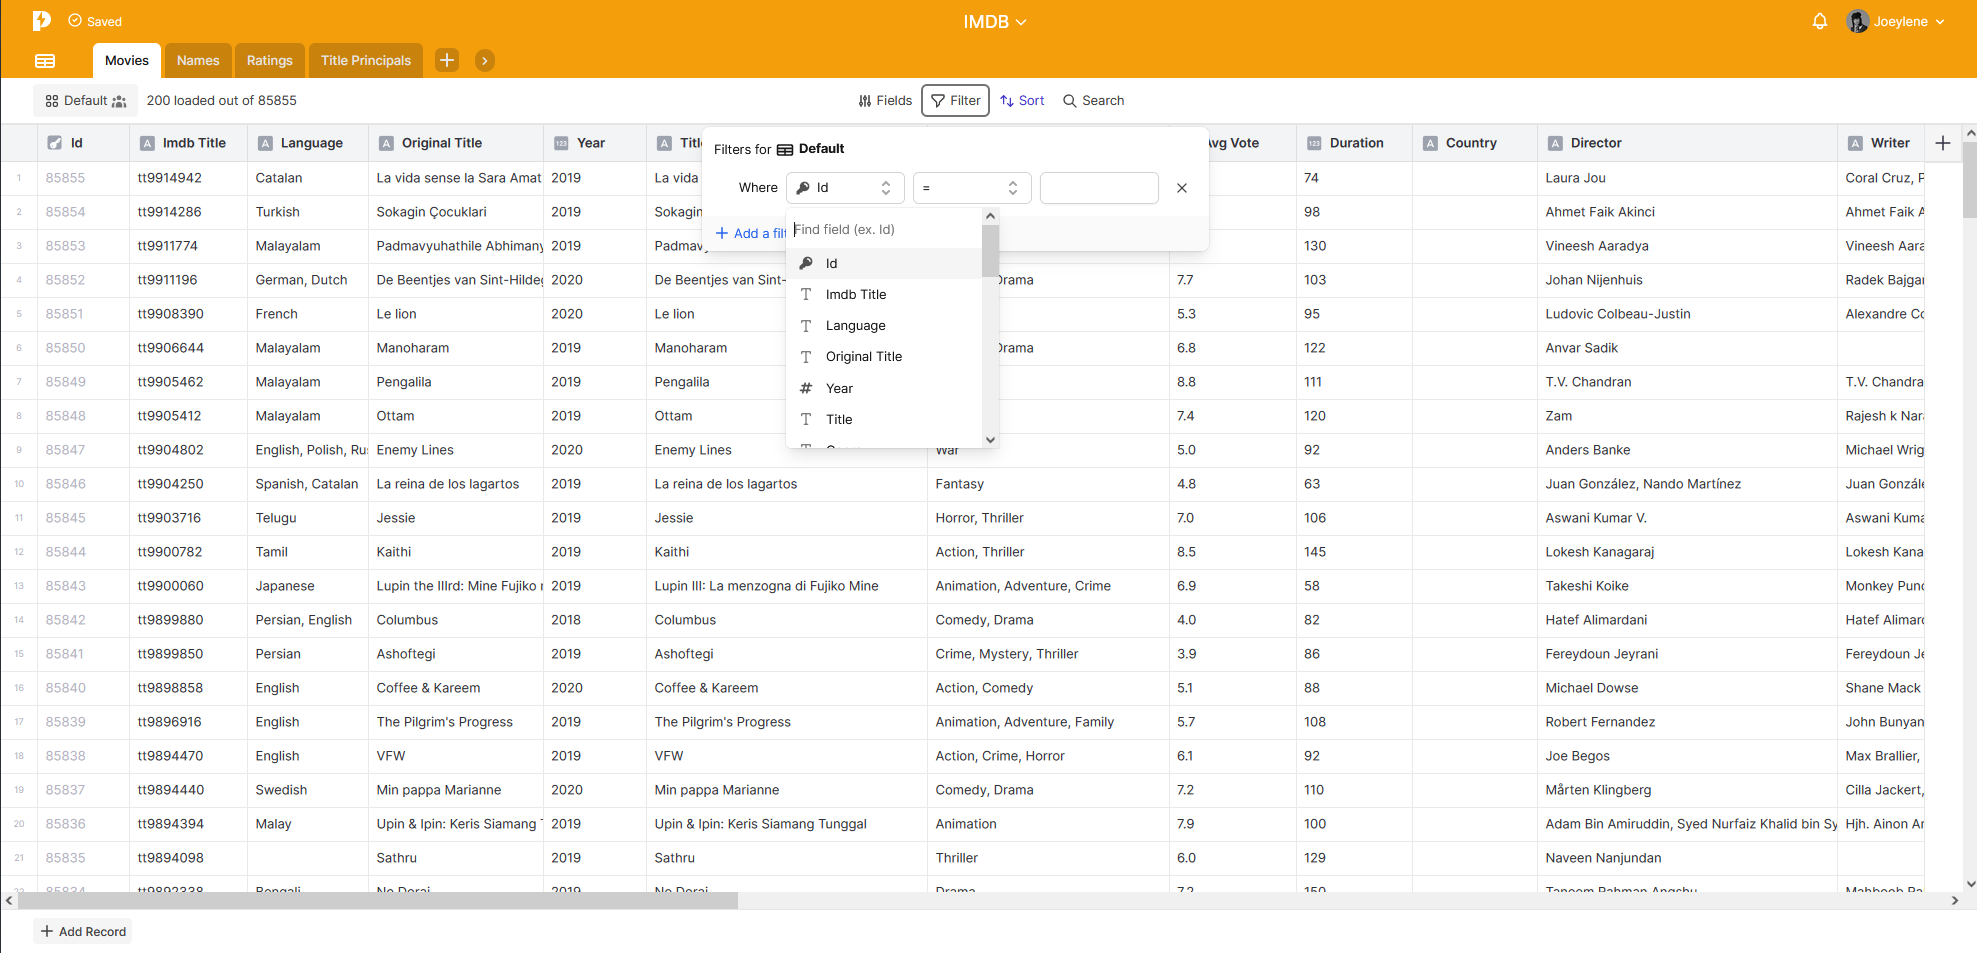Select the Id cell 85855
Screen dimensions: 1977x953
83,178
